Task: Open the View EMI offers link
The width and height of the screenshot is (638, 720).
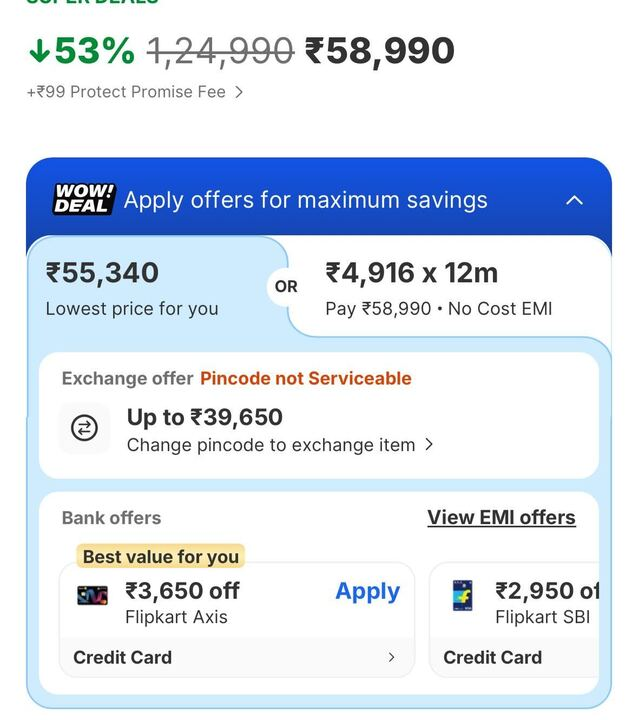Action: pyautogui.click(x=501, y=517)
